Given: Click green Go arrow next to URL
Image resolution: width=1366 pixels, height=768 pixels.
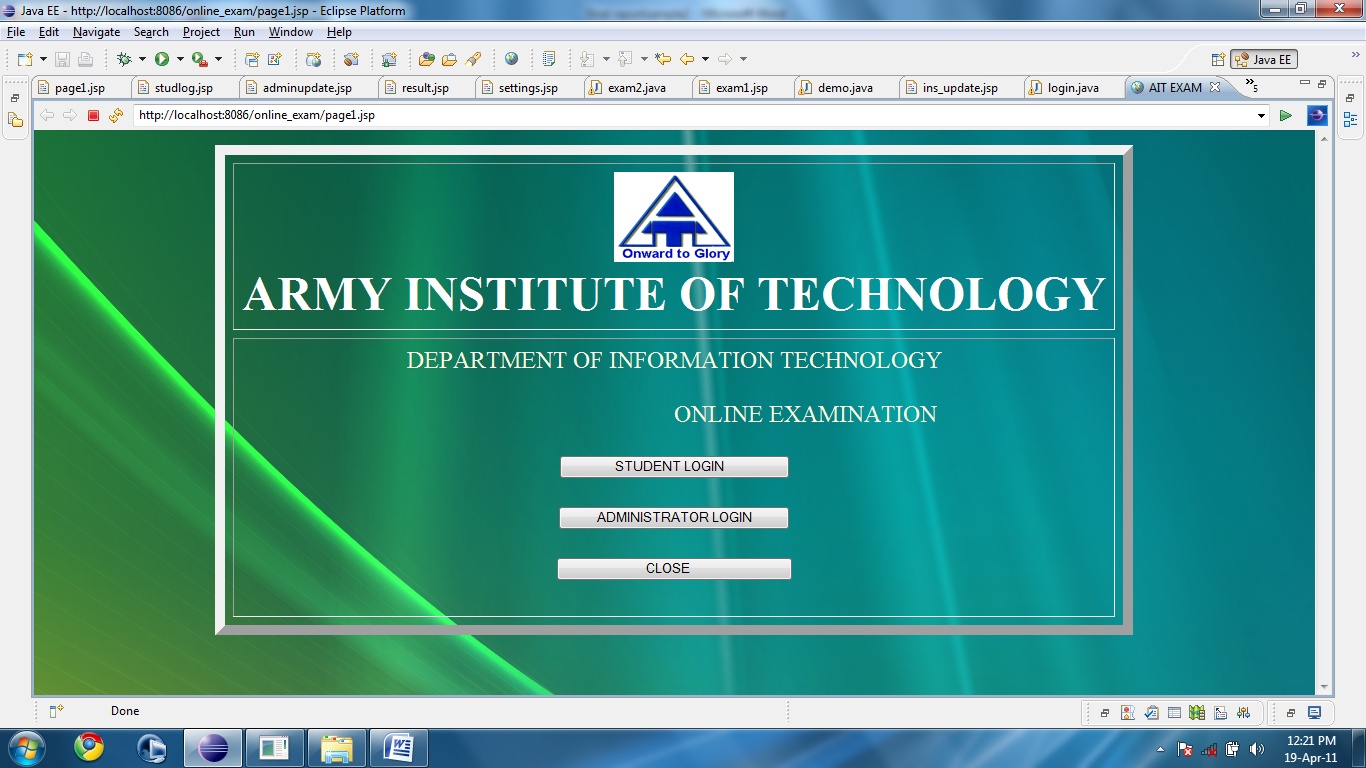Looking at the screenshot, I should [x=1286, y=115].
